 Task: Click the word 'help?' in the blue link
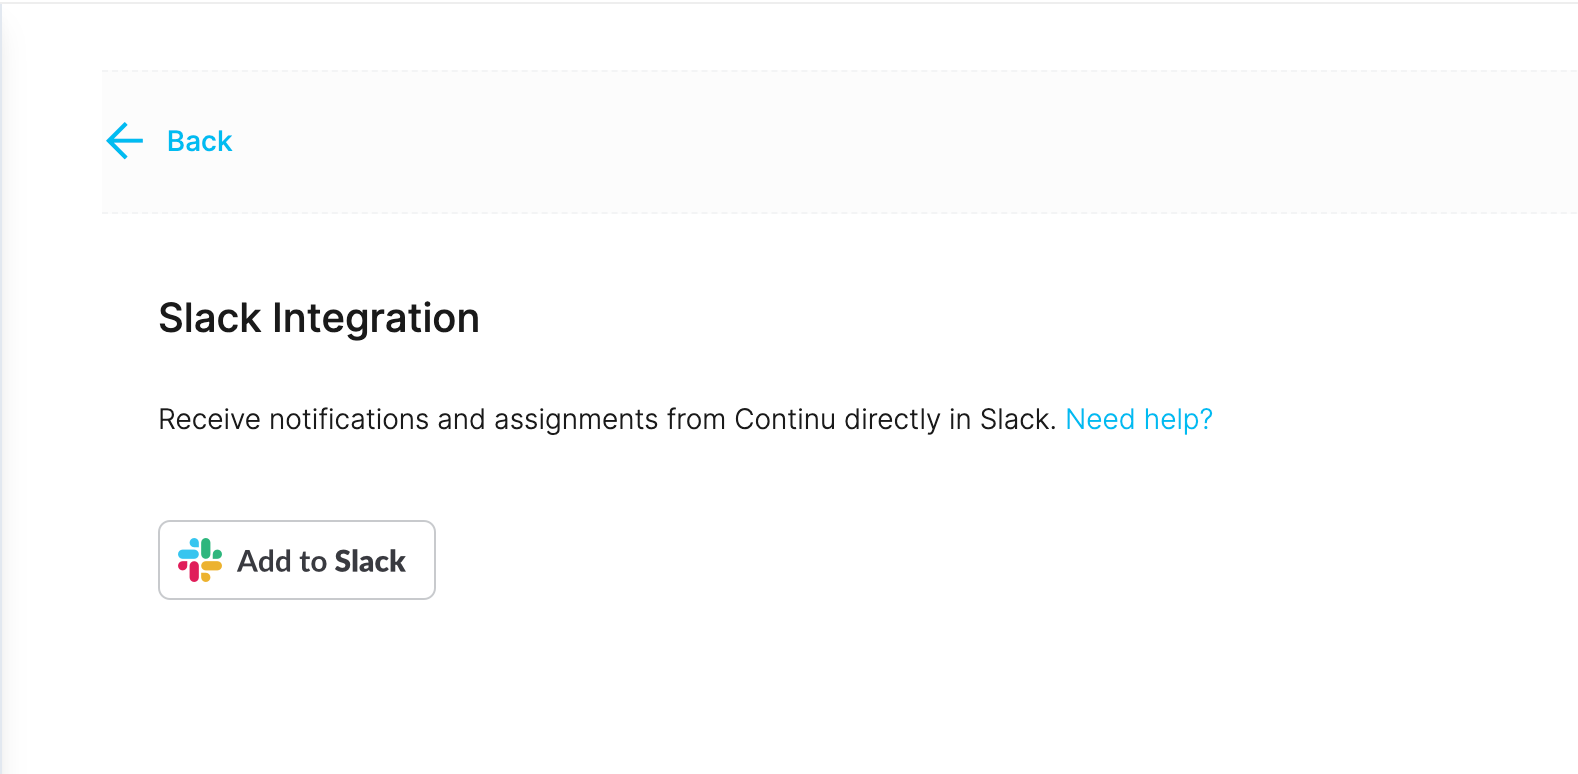1178,419
